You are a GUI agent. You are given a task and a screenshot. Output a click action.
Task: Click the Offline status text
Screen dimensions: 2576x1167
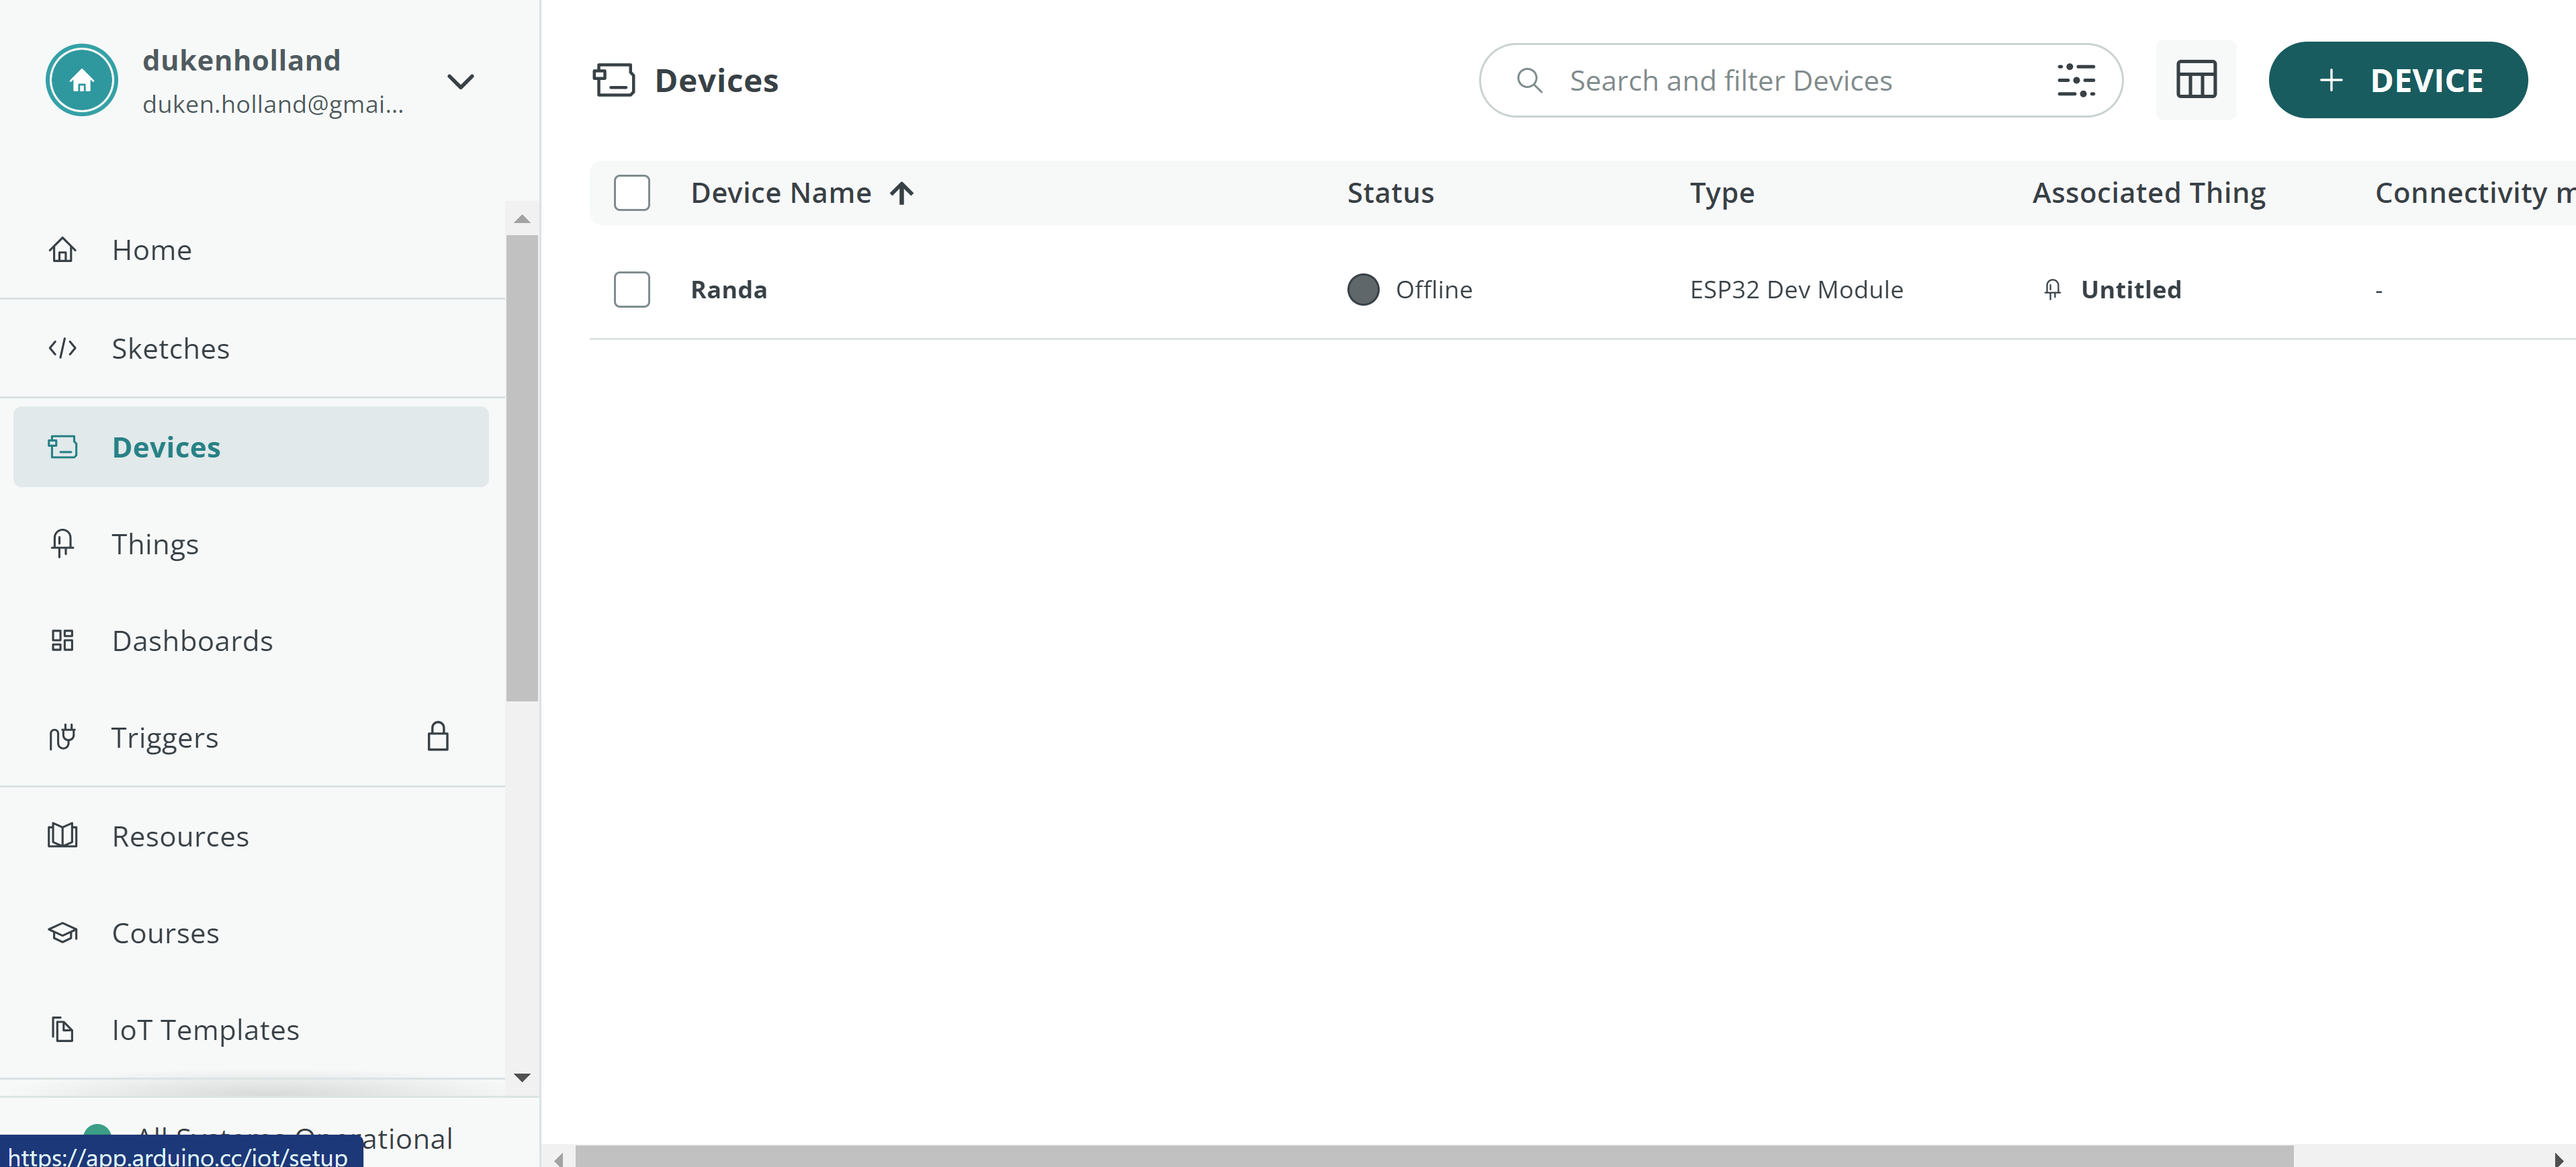coord(1434,290)
